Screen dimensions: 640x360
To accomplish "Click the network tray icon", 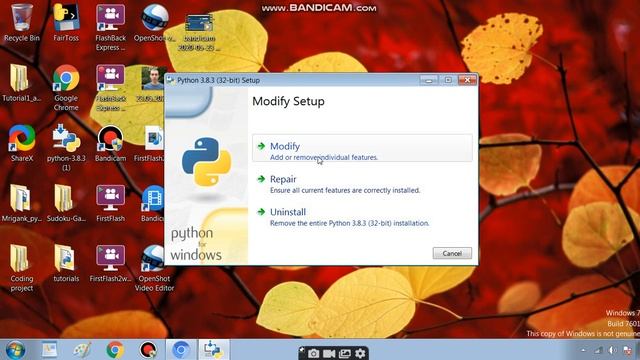I will 598,350.
